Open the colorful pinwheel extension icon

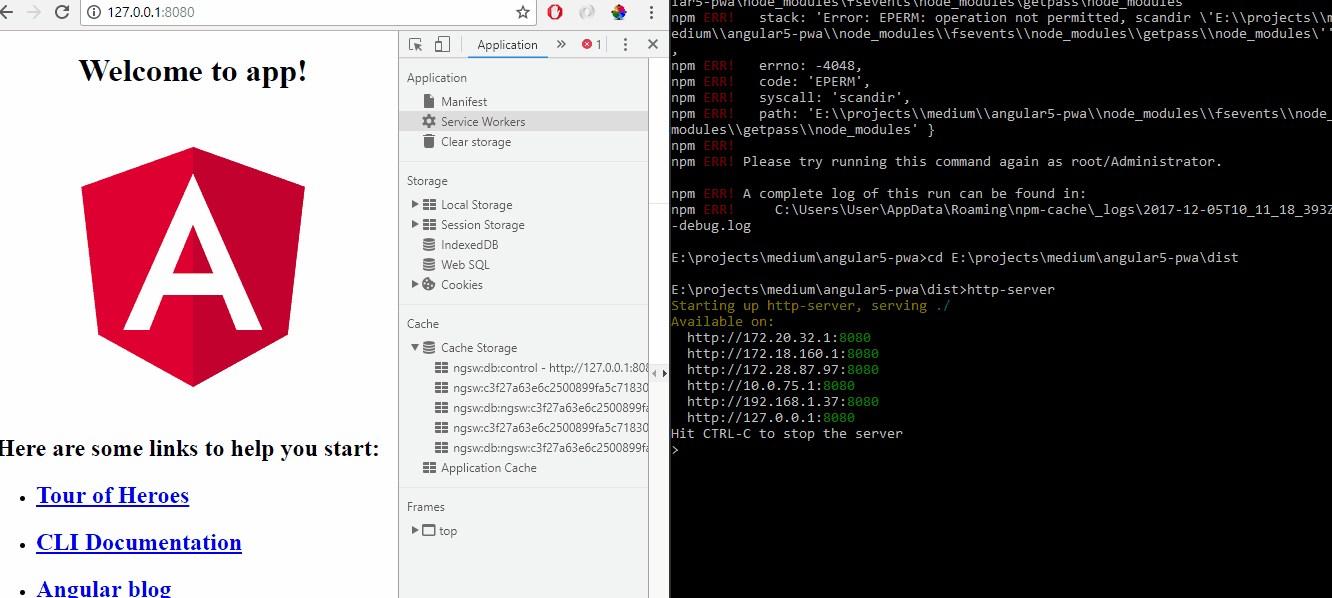[x=619, y=12]
